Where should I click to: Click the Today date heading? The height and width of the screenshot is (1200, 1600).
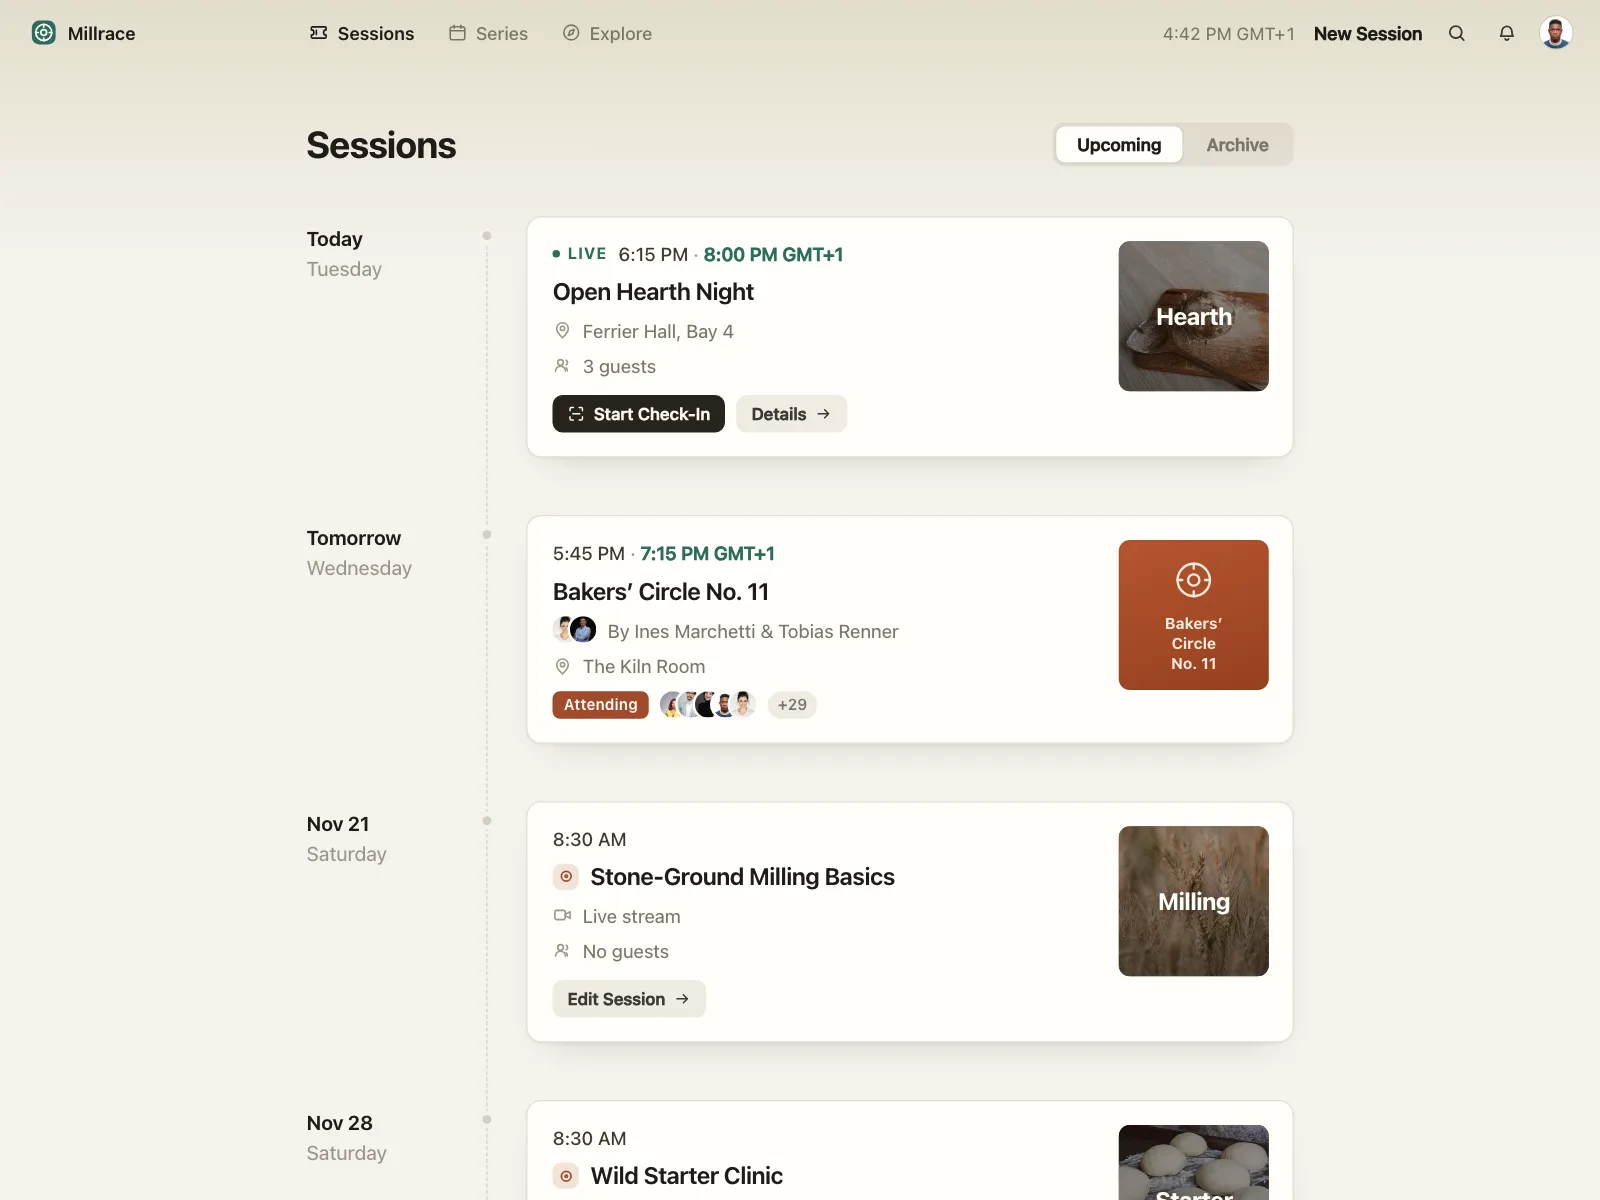(x=334, y=239)
